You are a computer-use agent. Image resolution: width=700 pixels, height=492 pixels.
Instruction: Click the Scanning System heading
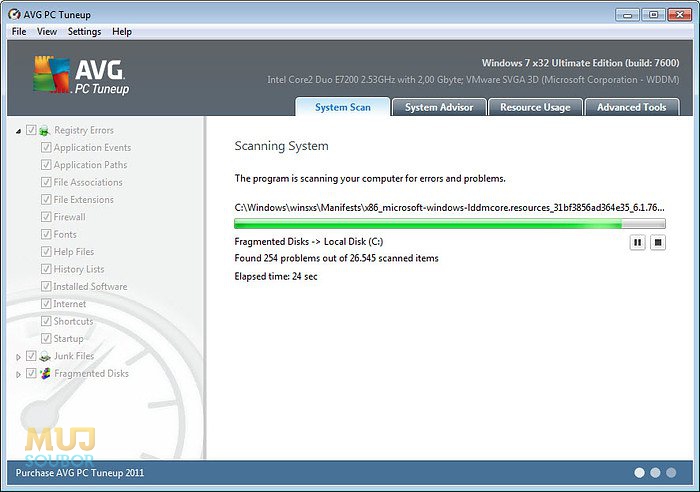coord(282,146)
